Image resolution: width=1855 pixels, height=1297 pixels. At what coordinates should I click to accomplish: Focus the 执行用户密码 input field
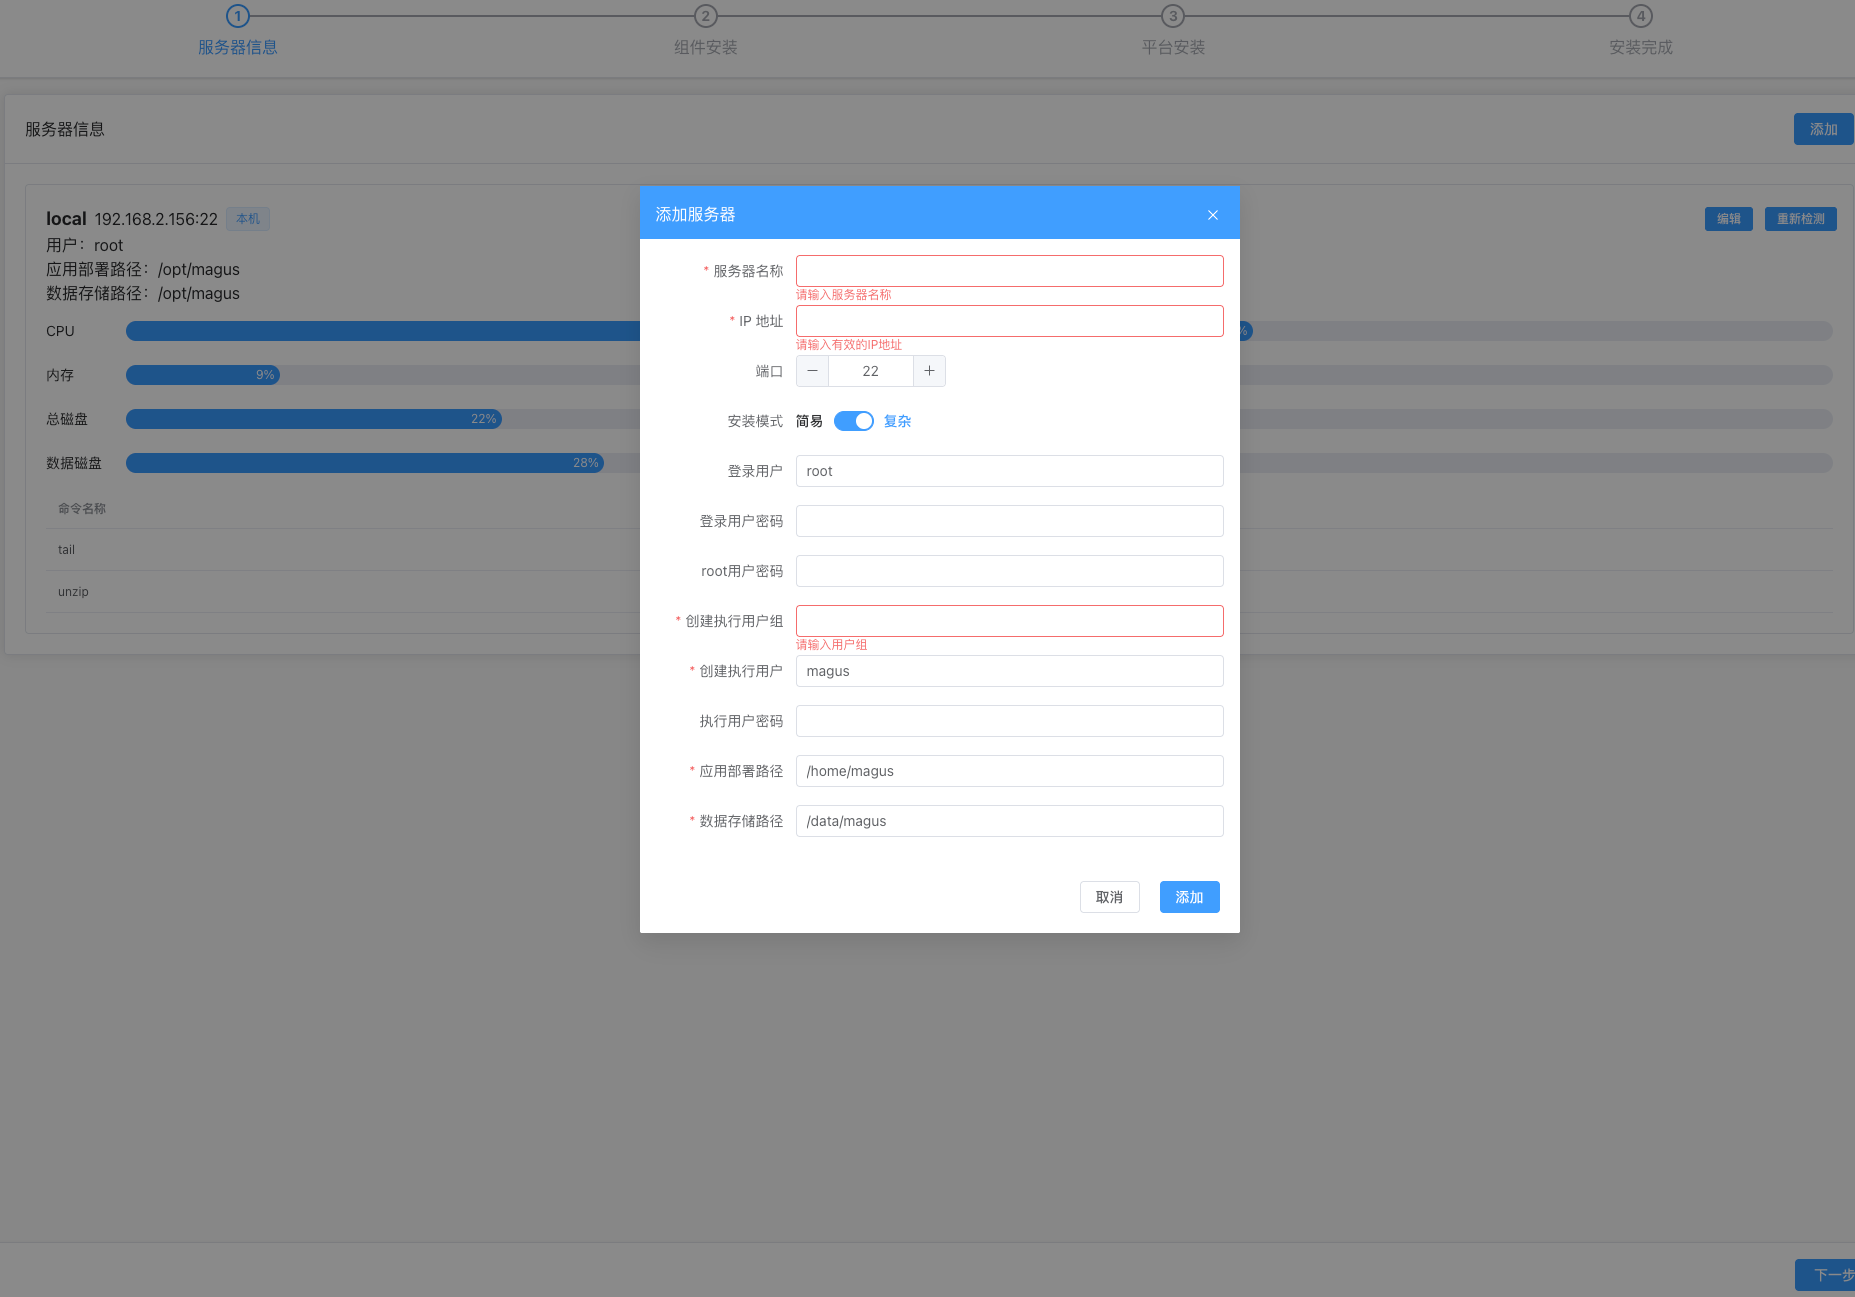pyautogui.click(x=1009, y=721)
